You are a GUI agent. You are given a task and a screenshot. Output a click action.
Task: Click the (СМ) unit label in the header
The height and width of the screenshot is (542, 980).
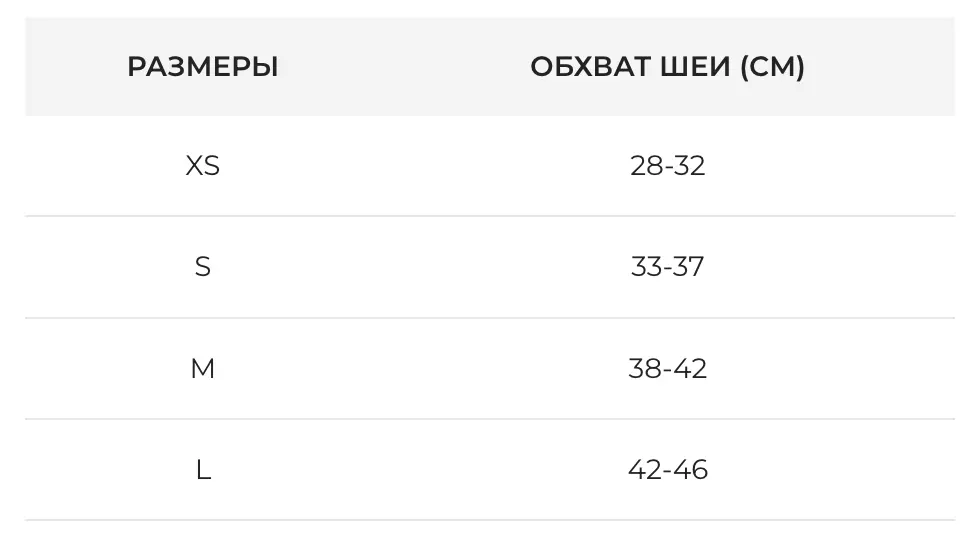coord(772,68)
